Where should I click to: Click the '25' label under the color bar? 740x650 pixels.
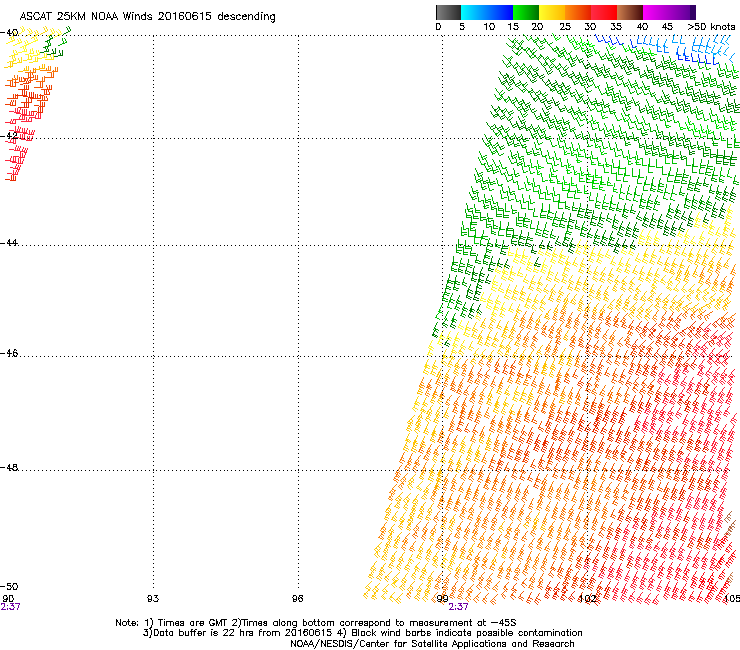tap(565, 27)
